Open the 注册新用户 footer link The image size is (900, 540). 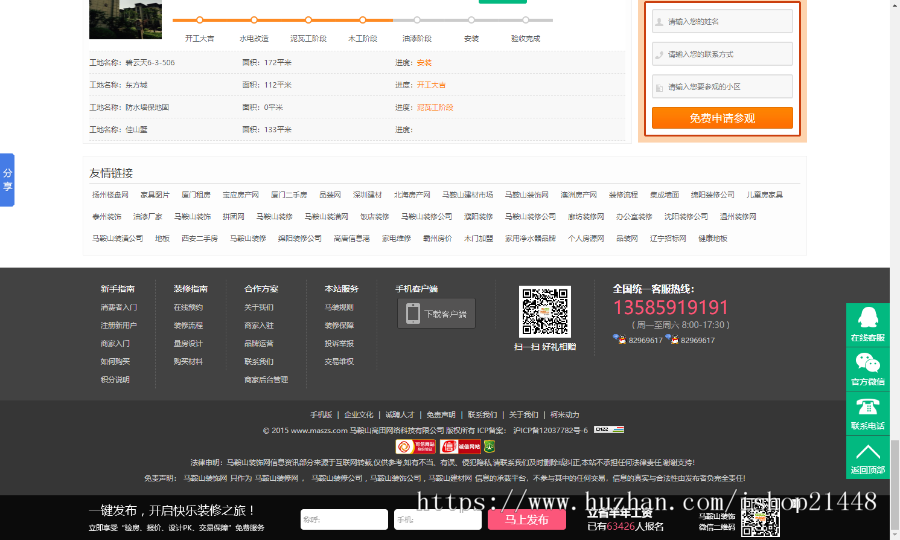[119, 325]
